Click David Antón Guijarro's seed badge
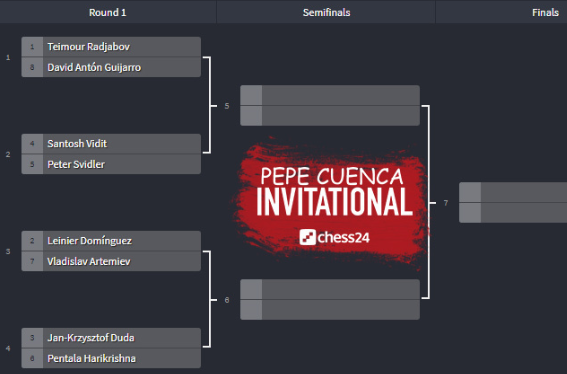The height and width of the screenshot is (374, 567). tap(32, 67)
